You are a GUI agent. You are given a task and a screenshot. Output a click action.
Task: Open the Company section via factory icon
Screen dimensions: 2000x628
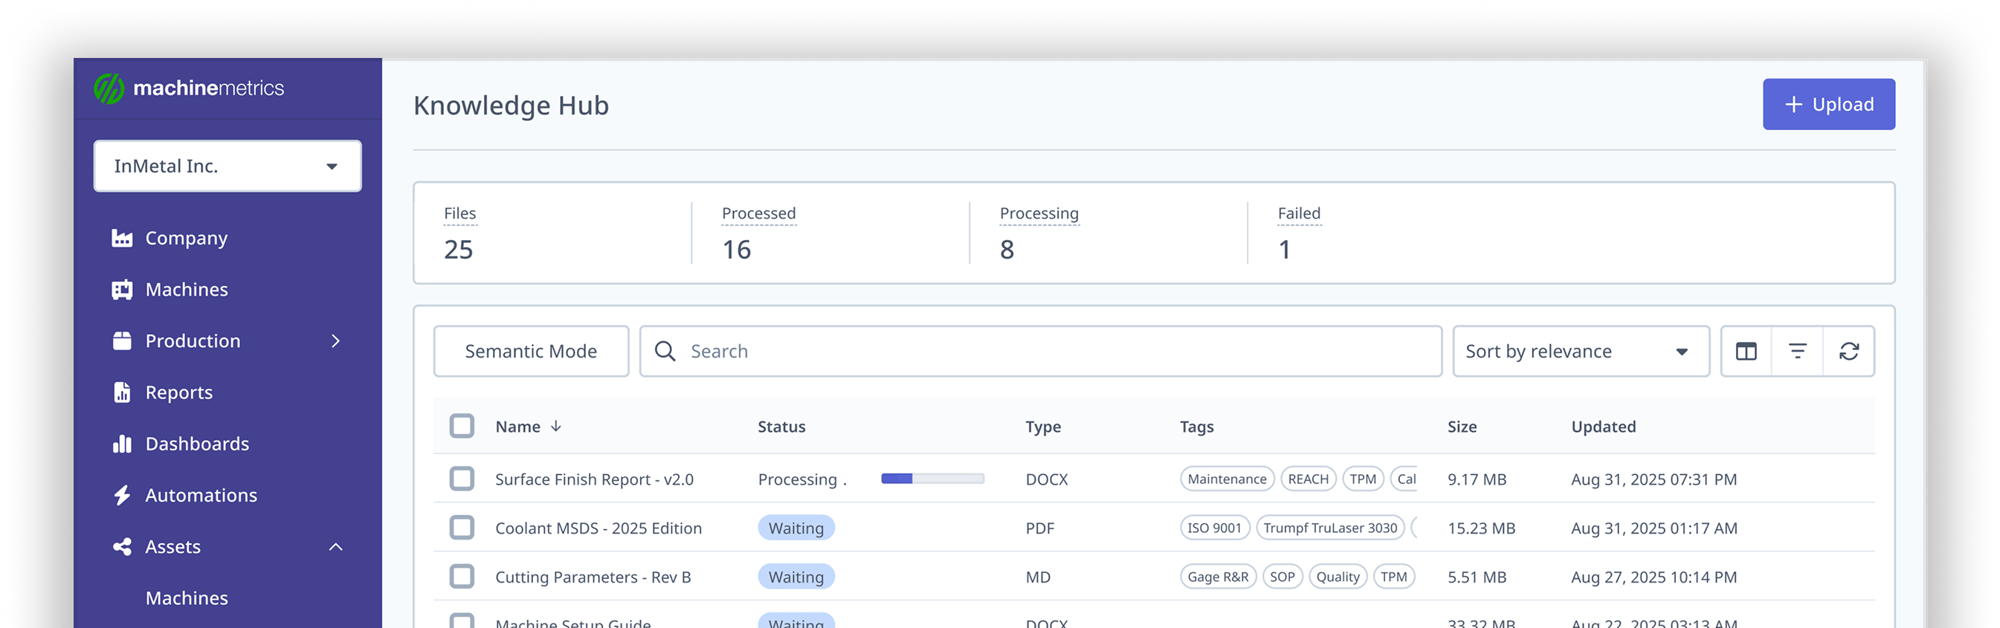122,238
